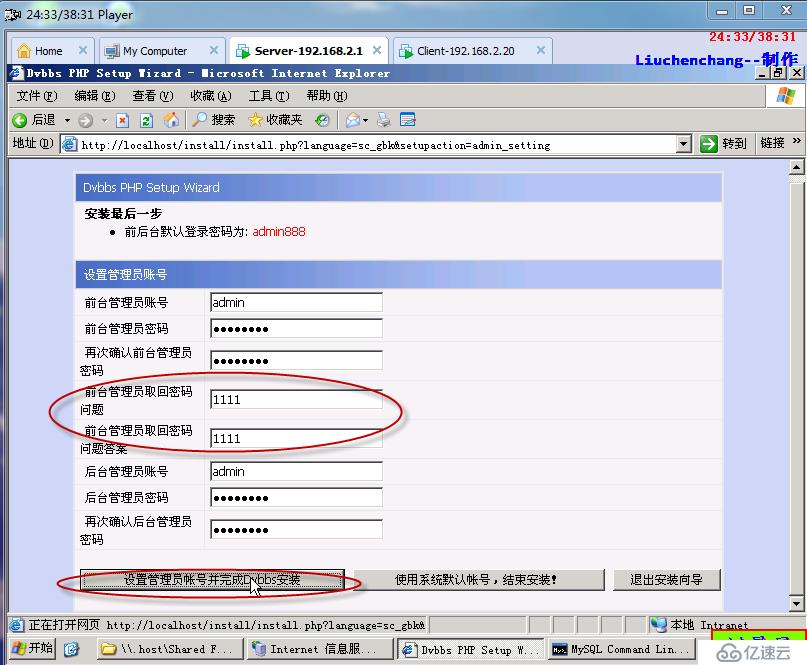Viewport: 807px width, 665px height.
Task: Focus the 后台管理员账号 input field
Action: (x=296, y=471)
